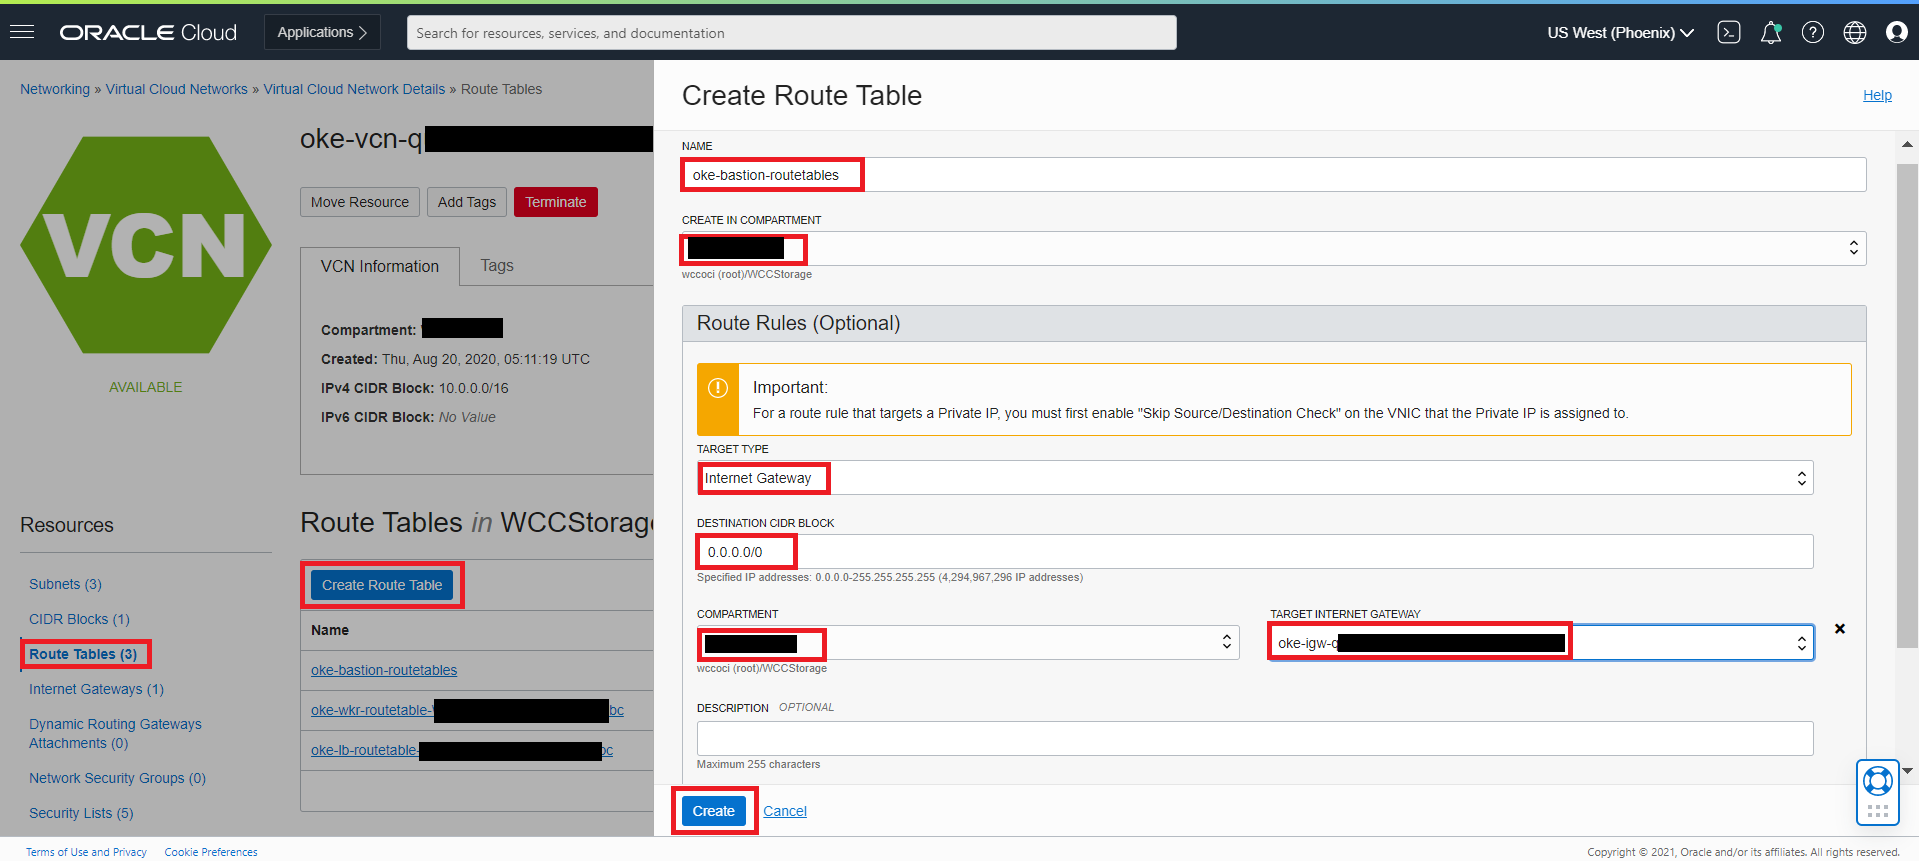Click the Destination CIDR Block field
This screenshot has height=861, width=1919.
click(1255, 552)
